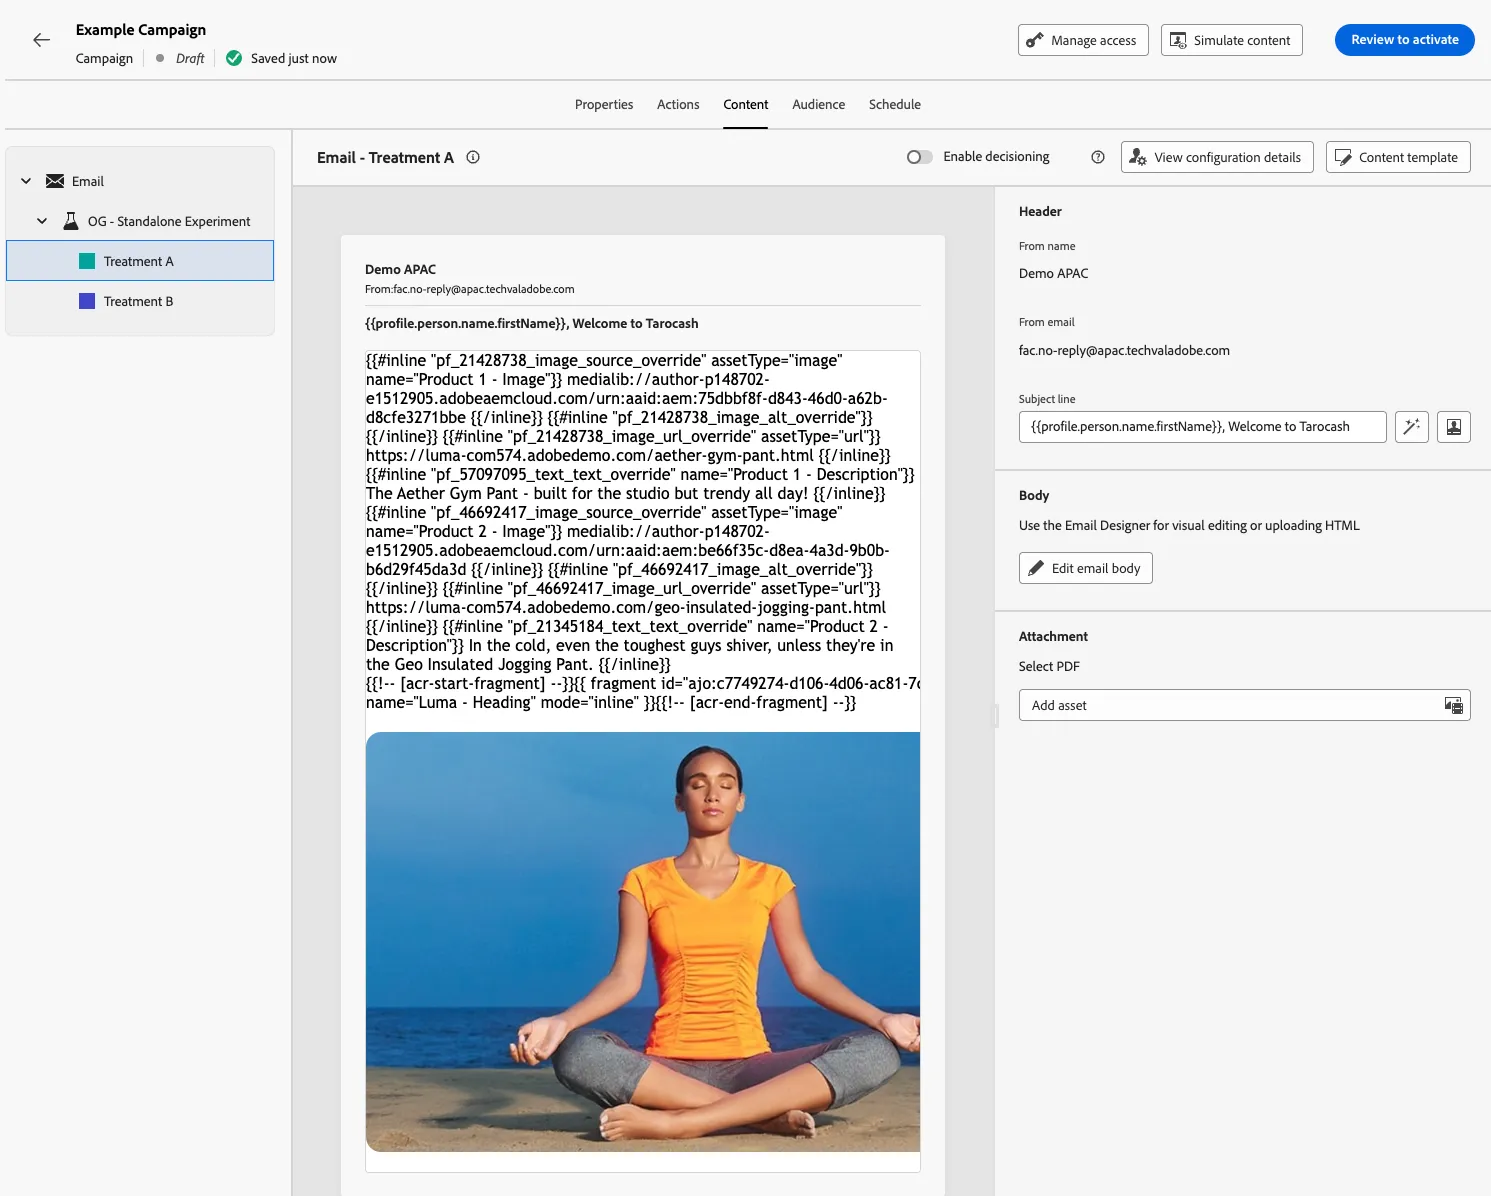Select Treatment A in the tree
Viewport: 1491px width, 1196px height.
pos(140,261)
